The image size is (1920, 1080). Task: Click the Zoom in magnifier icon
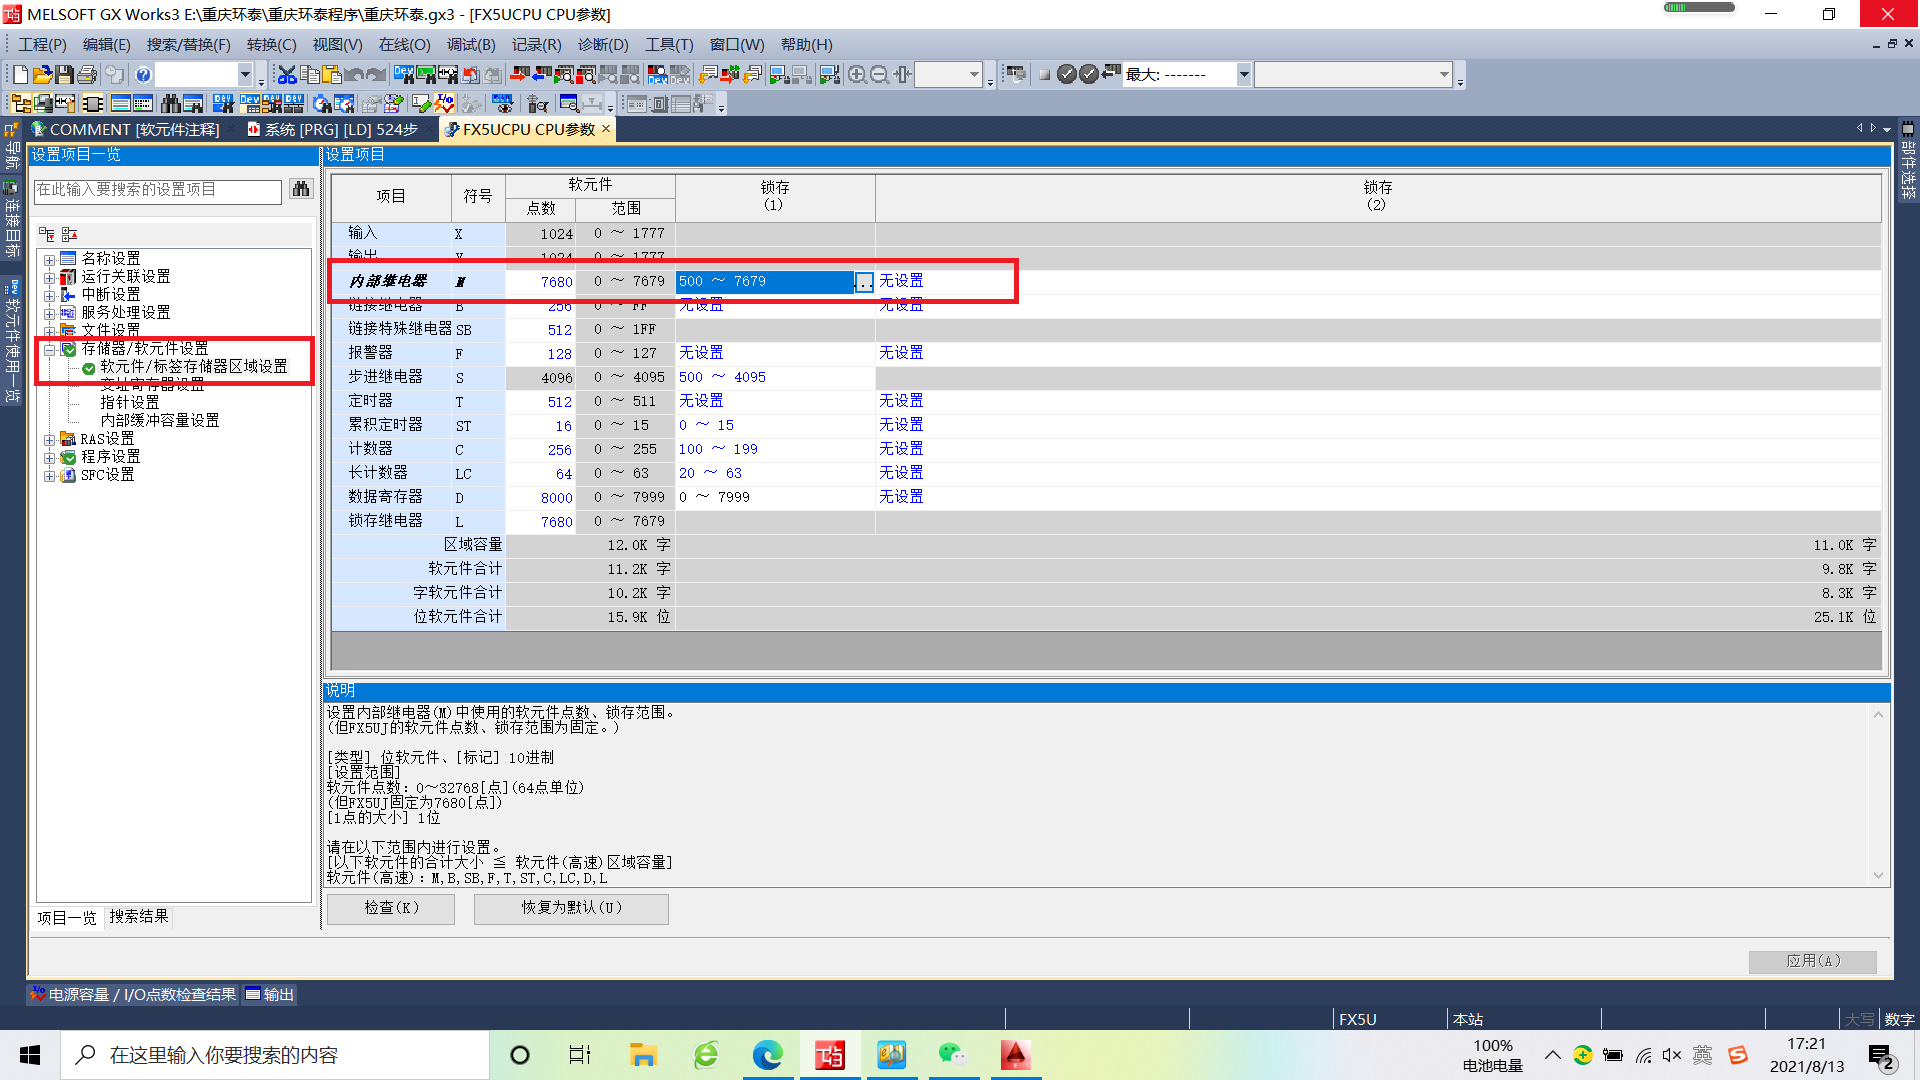click(x=857, y=75)
